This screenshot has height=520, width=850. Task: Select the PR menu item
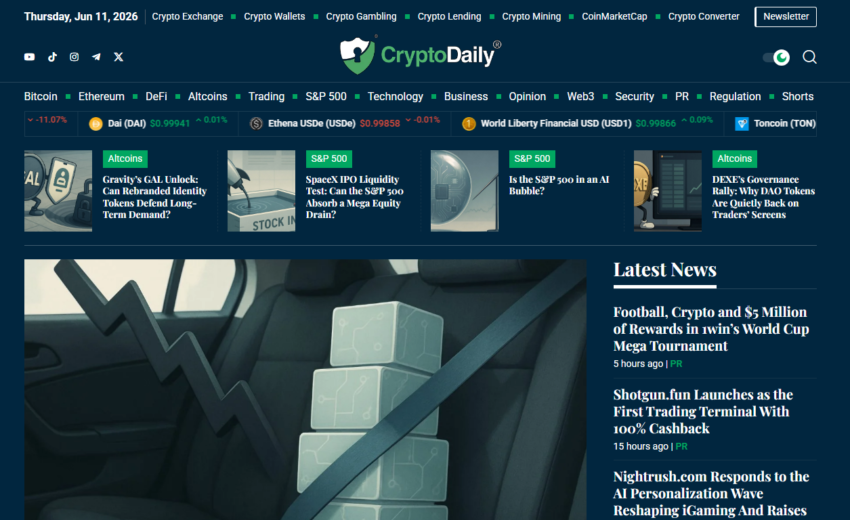[682, 97]
